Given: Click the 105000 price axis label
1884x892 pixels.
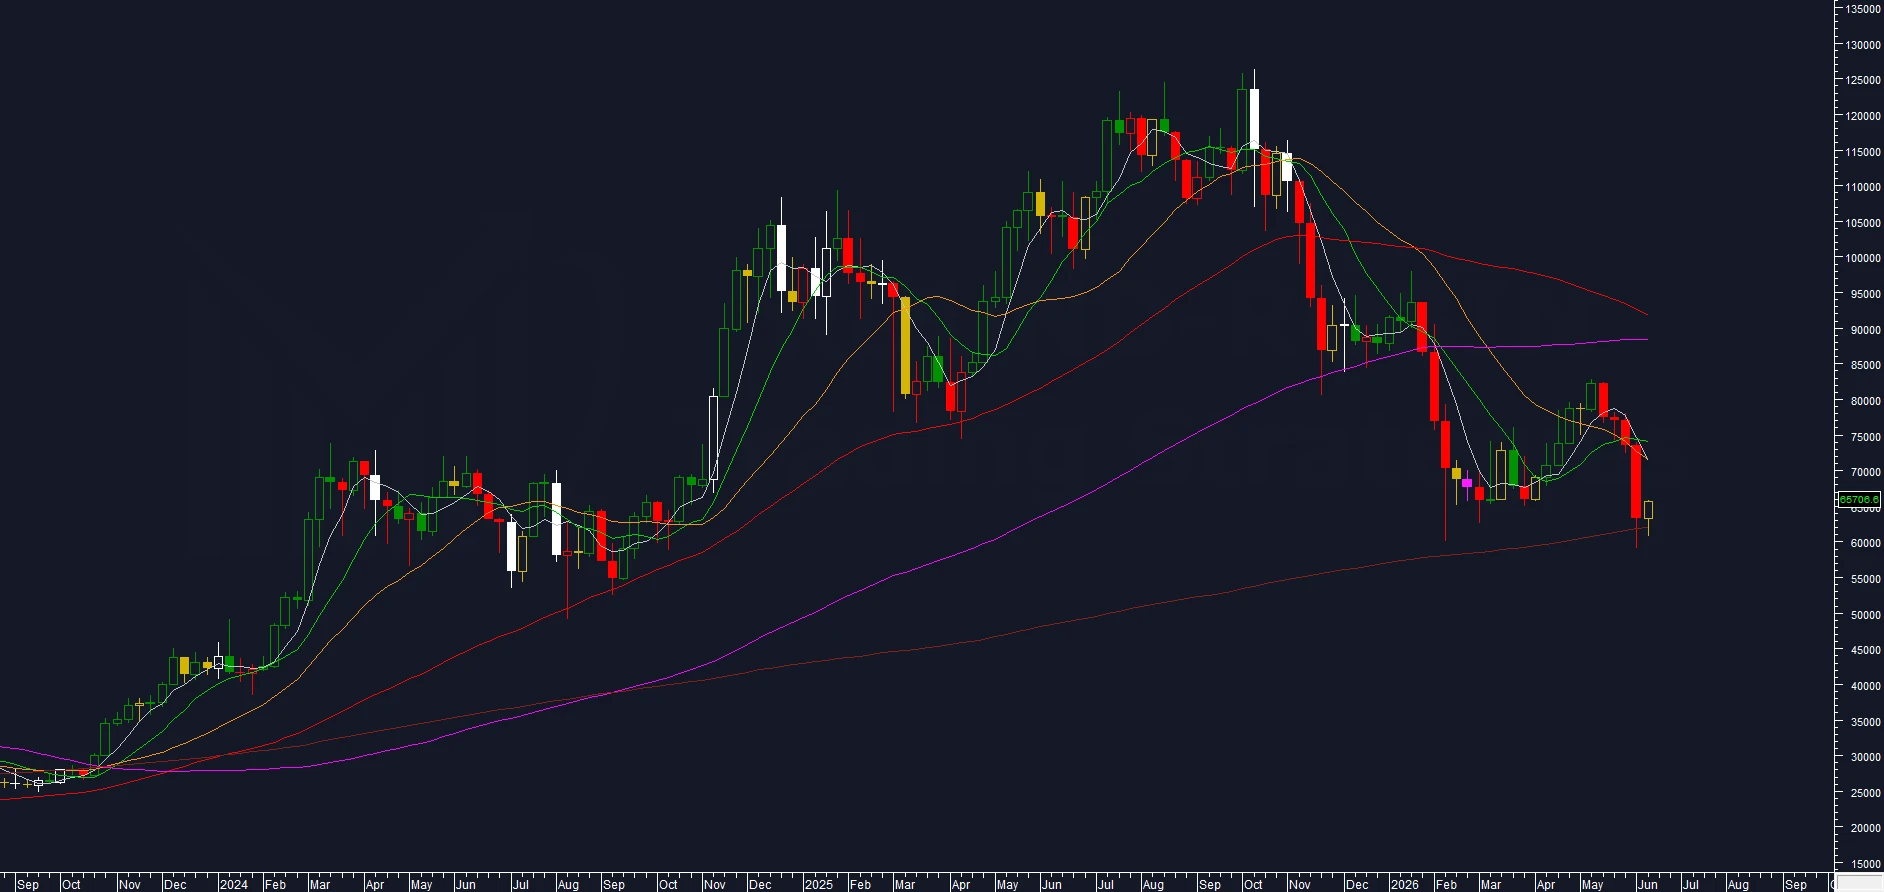Looking at the screenshot, I should (x=1863, y=223).
